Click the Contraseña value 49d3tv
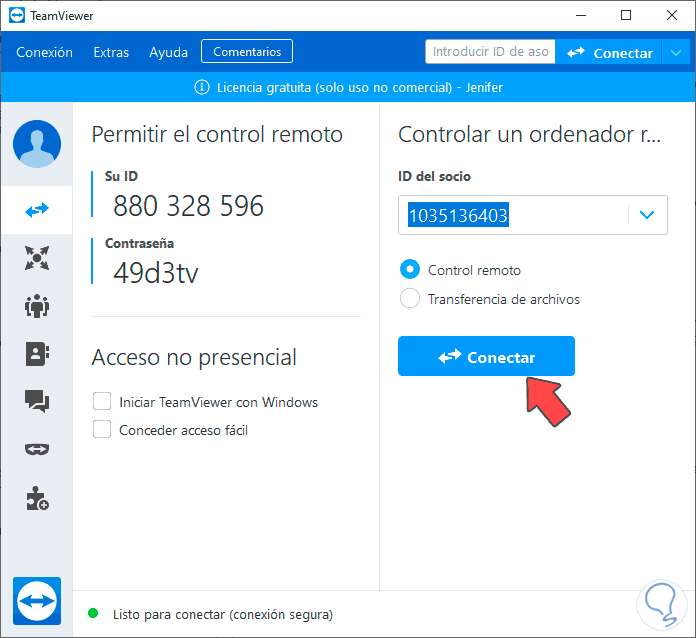Screen dimensions: 696x638 point(156,273)
